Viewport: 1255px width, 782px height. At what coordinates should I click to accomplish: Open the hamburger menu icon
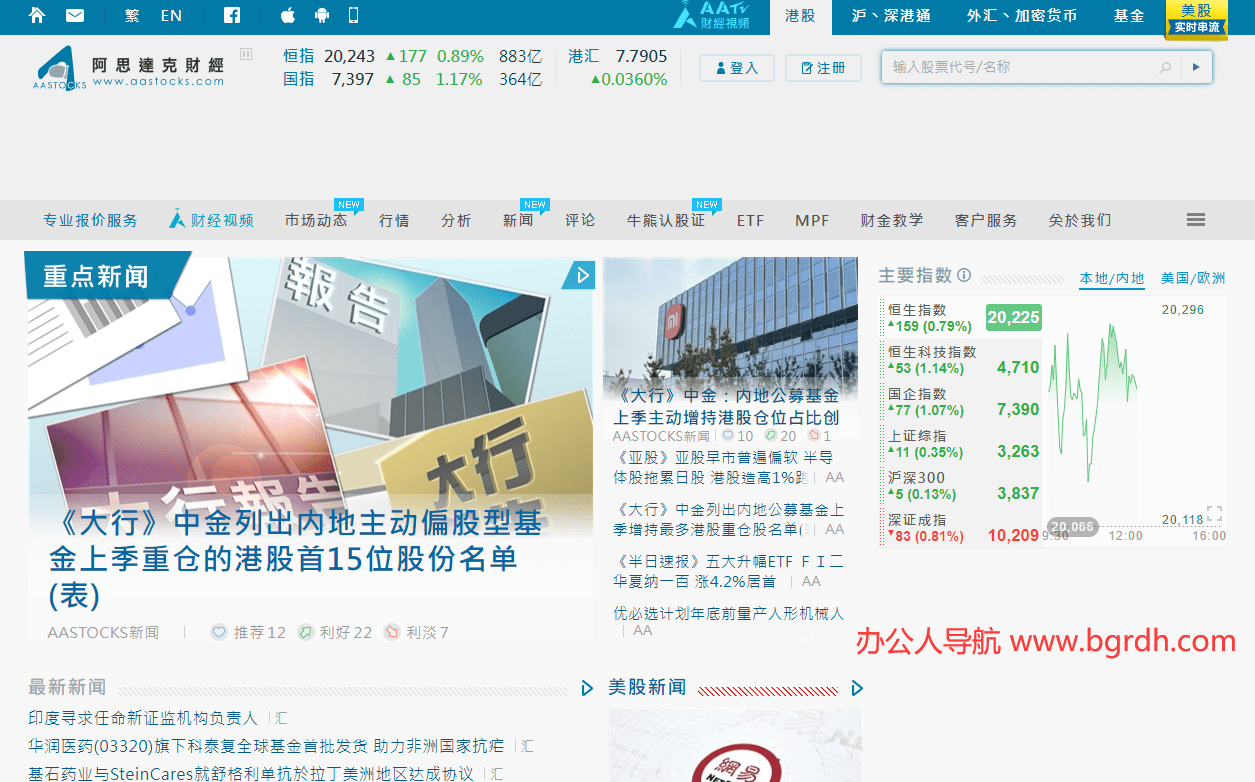tap(1196, 220)
